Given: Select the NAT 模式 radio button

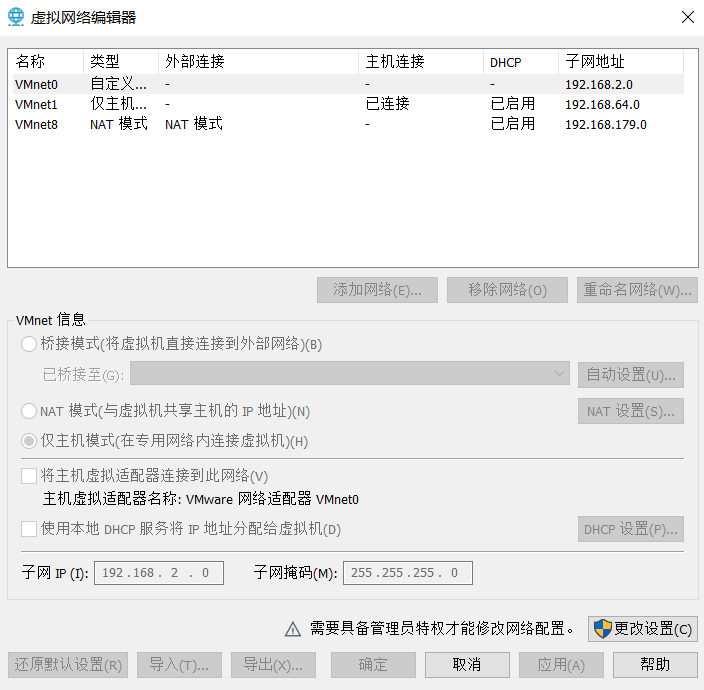Looking at the screenshot, I should coord(29,411).
